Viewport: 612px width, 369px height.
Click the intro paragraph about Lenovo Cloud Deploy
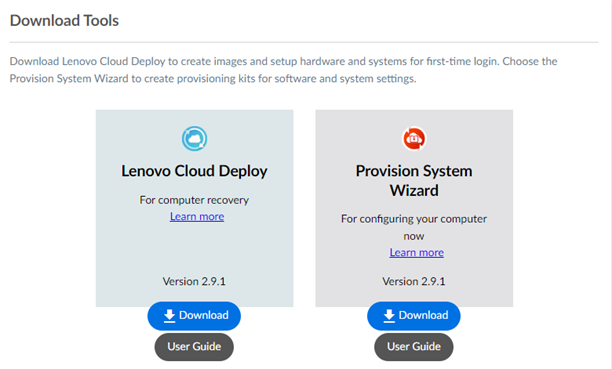[283, 70]
